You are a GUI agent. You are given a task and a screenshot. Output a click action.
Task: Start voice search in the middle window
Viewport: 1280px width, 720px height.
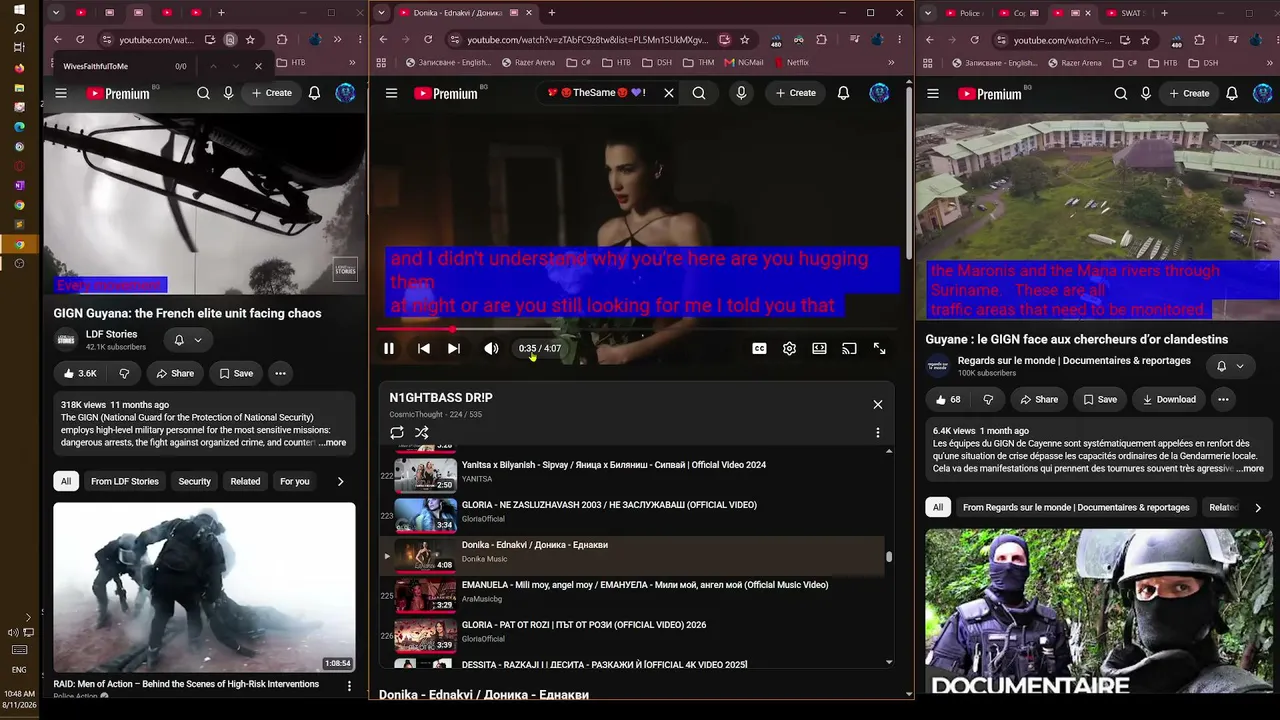(741, 93)
